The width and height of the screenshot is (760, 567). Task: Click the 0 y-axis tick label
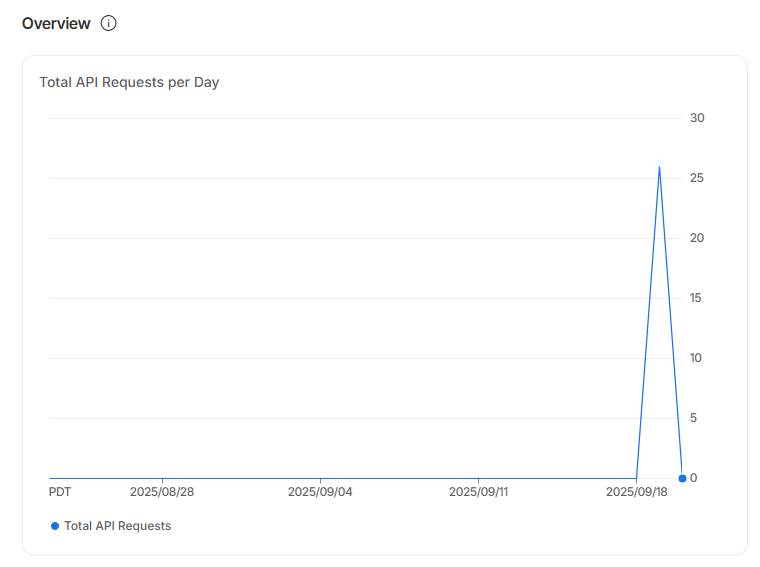pyautogui.click(x=693, y=478)
